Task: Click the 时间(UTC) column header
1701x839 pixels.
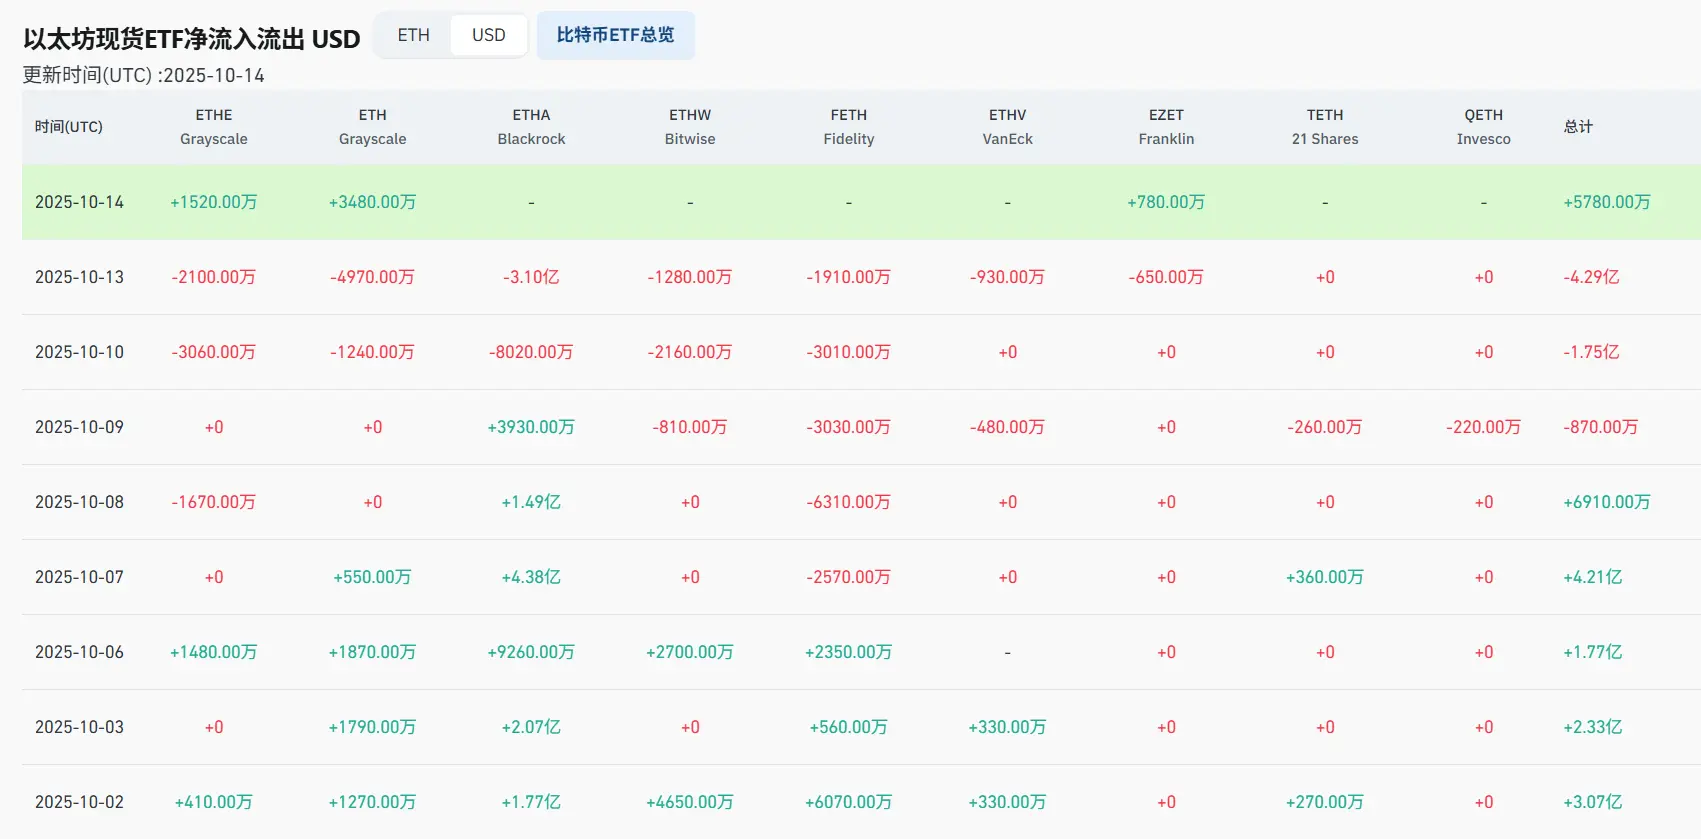Action: [69, 127]
